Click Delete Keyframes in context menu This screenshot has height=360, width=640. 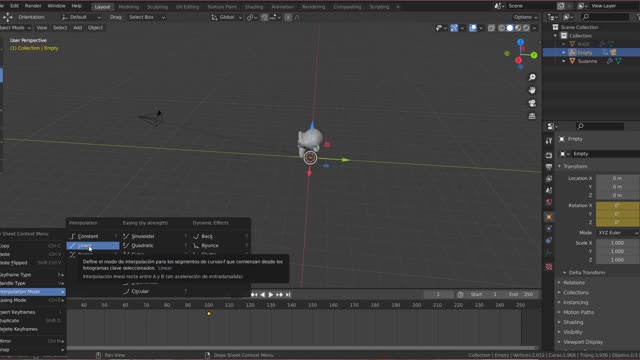click(32, 329)
